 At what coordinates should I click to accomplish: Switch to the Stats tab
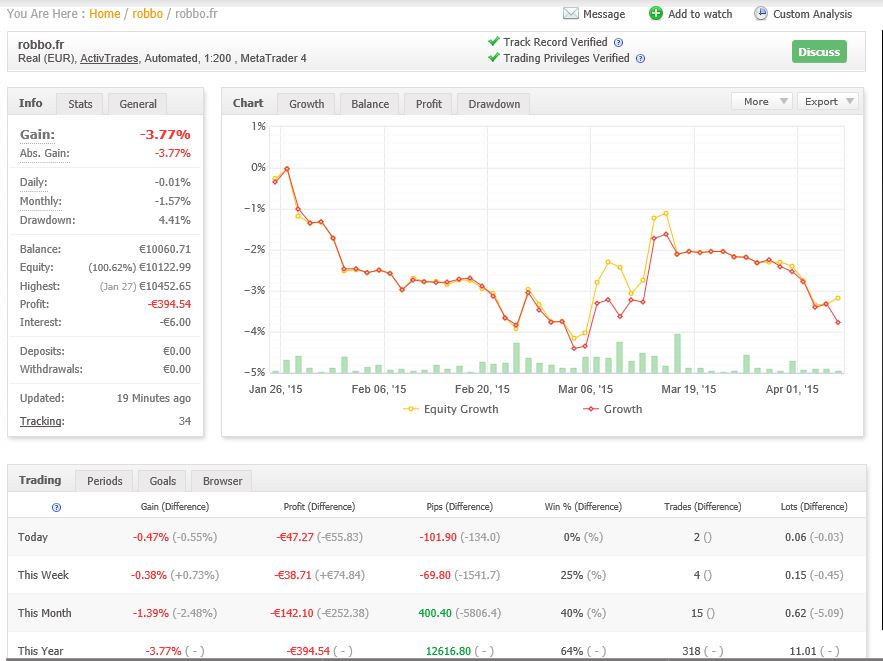point(80,104)
